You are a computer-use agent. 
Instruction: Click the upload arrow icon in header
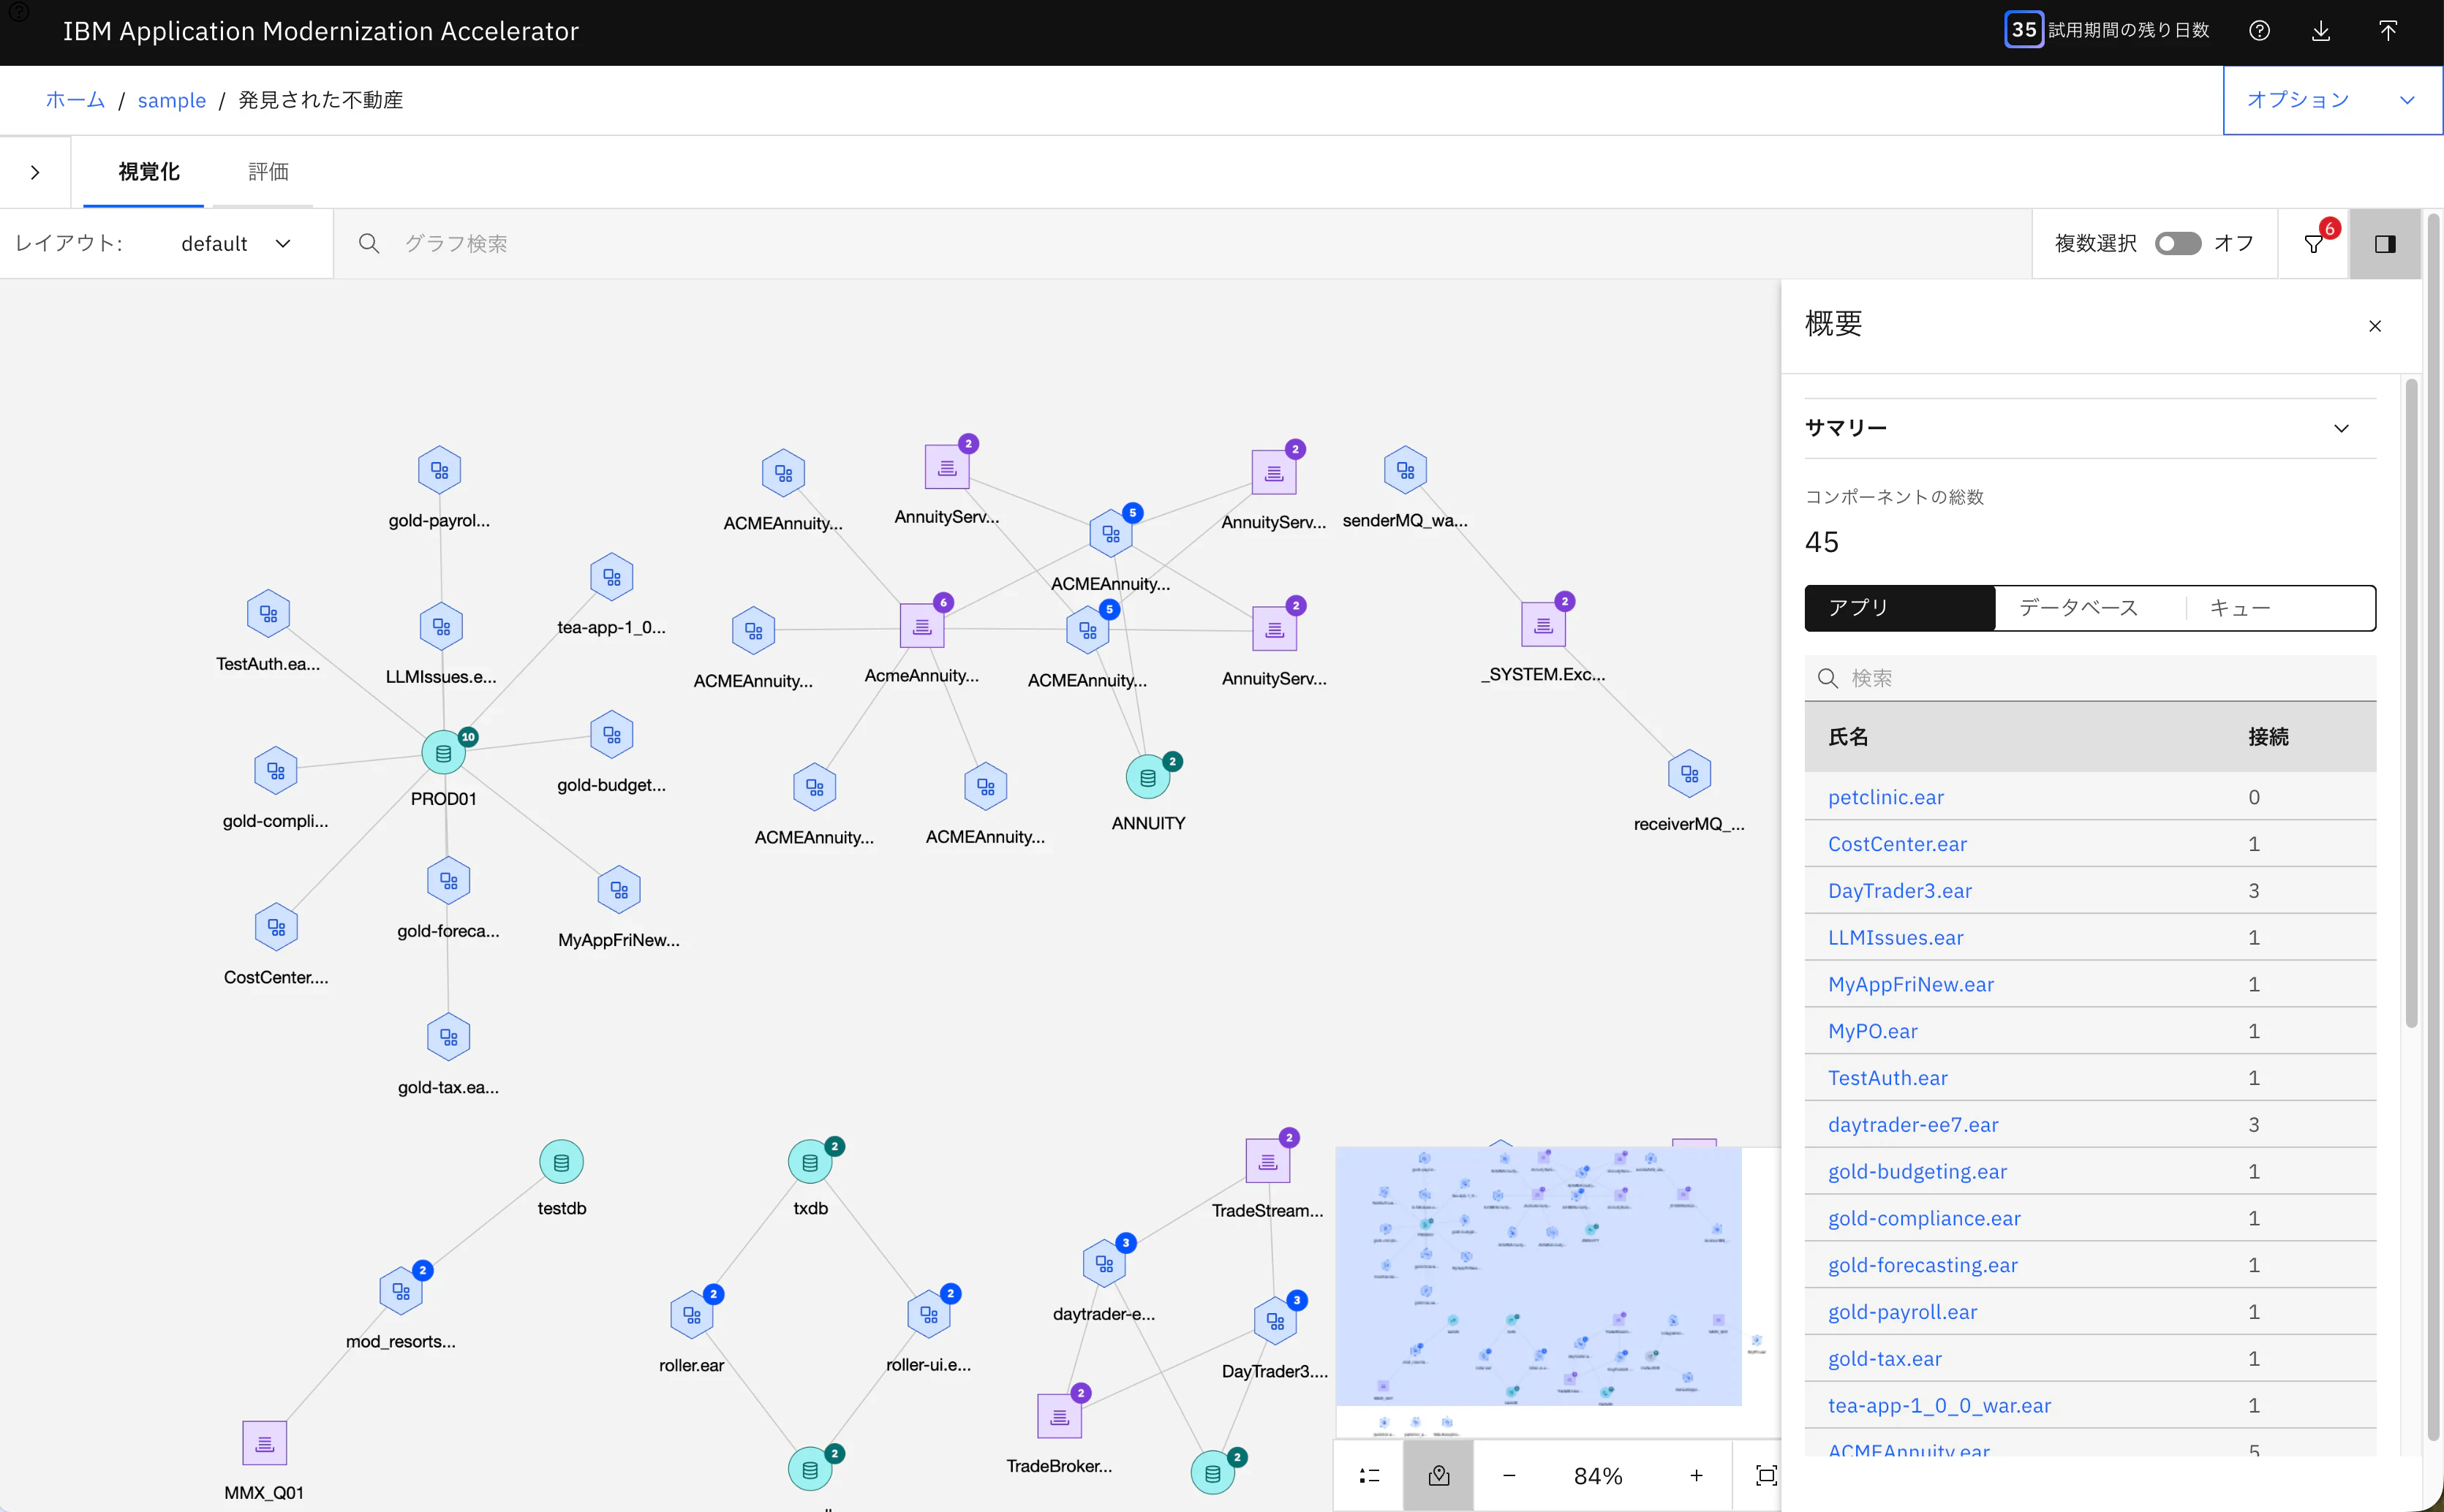tap(2388, 31)
